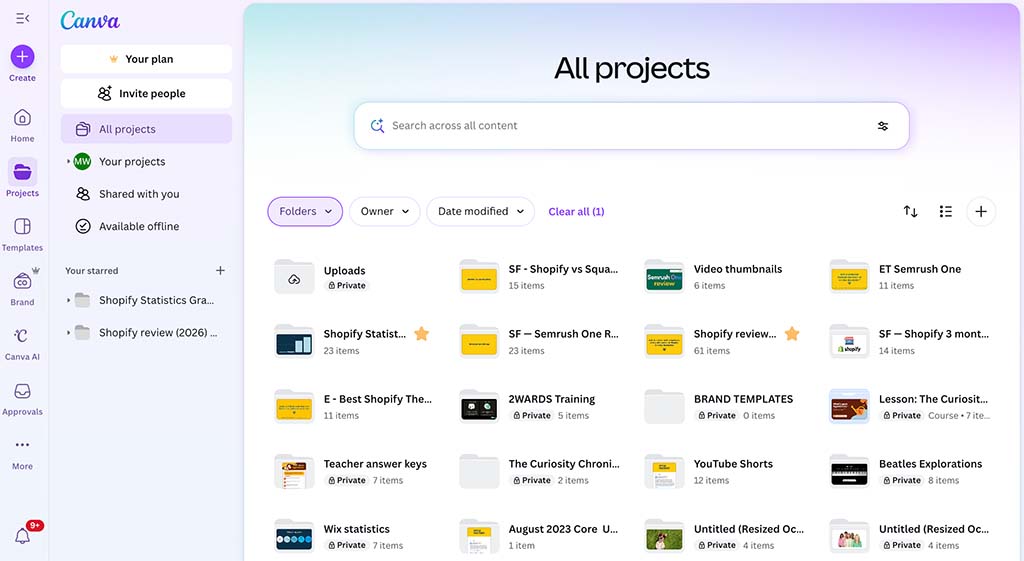Click the sort order arrows icon
The height and width of the screenshot is (561, 1024).
pyautogui.click(x=910, y=212)
